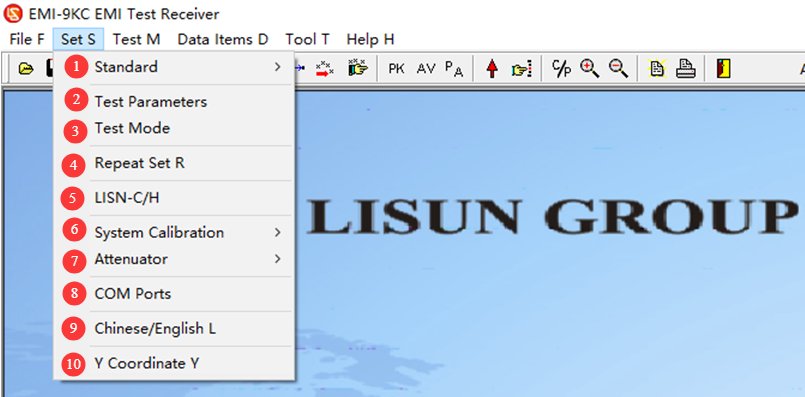Choose Test Mode from Set menu
This screenshot has height=397, width=805.
pos(174,128)
